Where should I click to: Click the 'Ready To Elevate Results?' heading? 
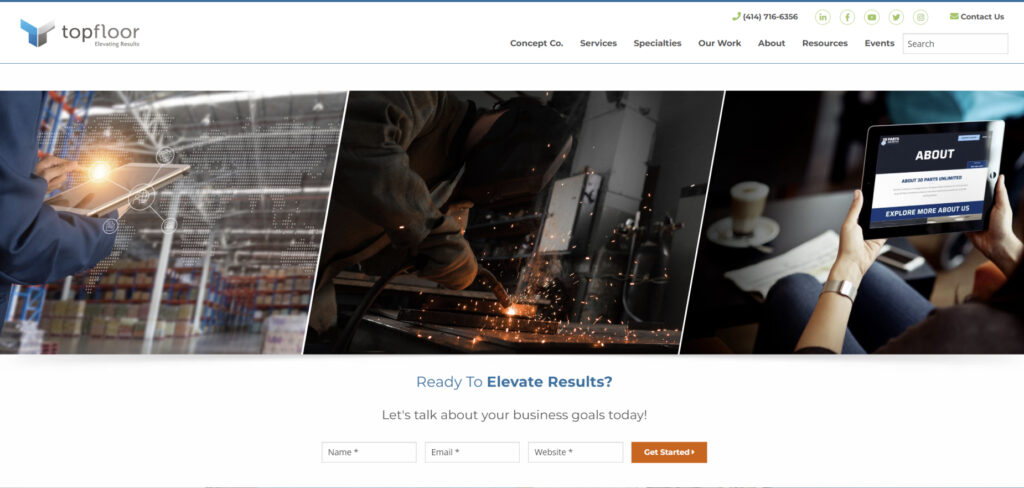click(514, 382)
